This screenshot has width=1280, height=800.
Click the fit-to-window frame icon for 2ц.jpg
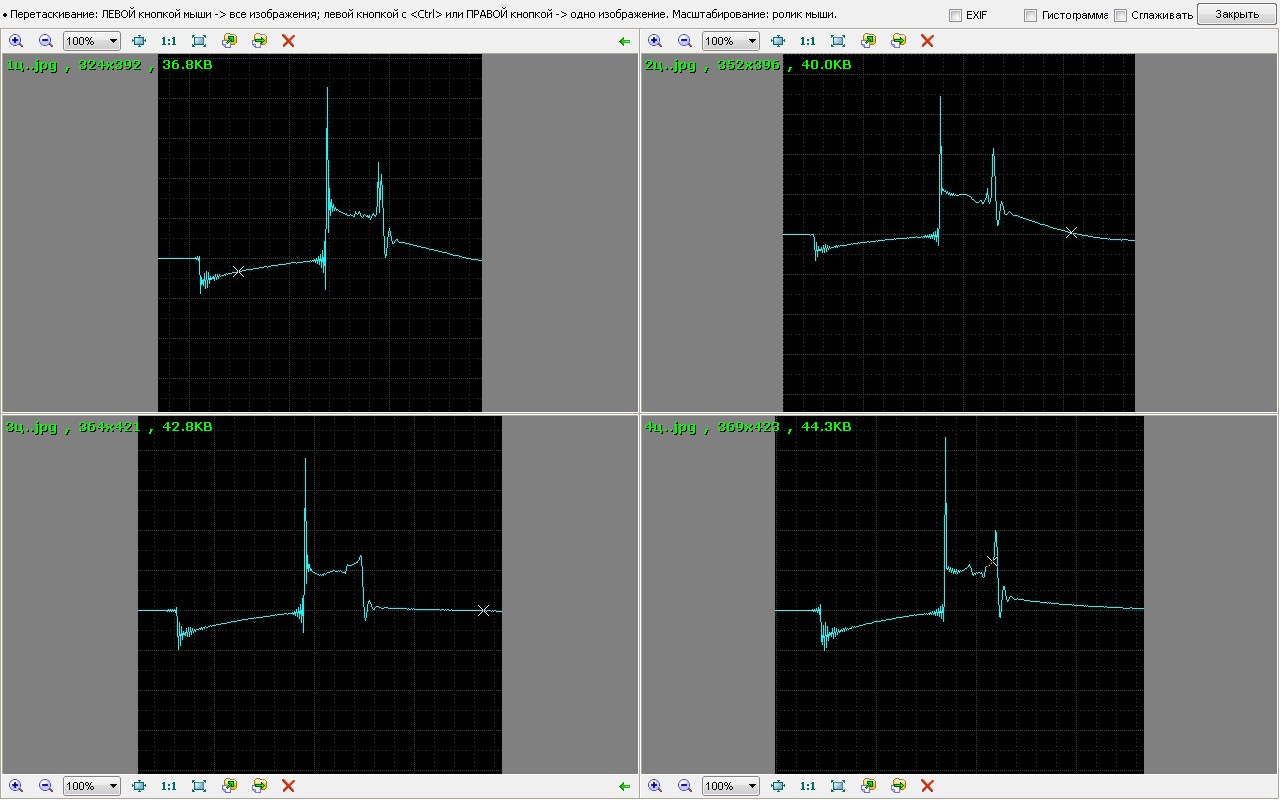[x=838, y=41]
